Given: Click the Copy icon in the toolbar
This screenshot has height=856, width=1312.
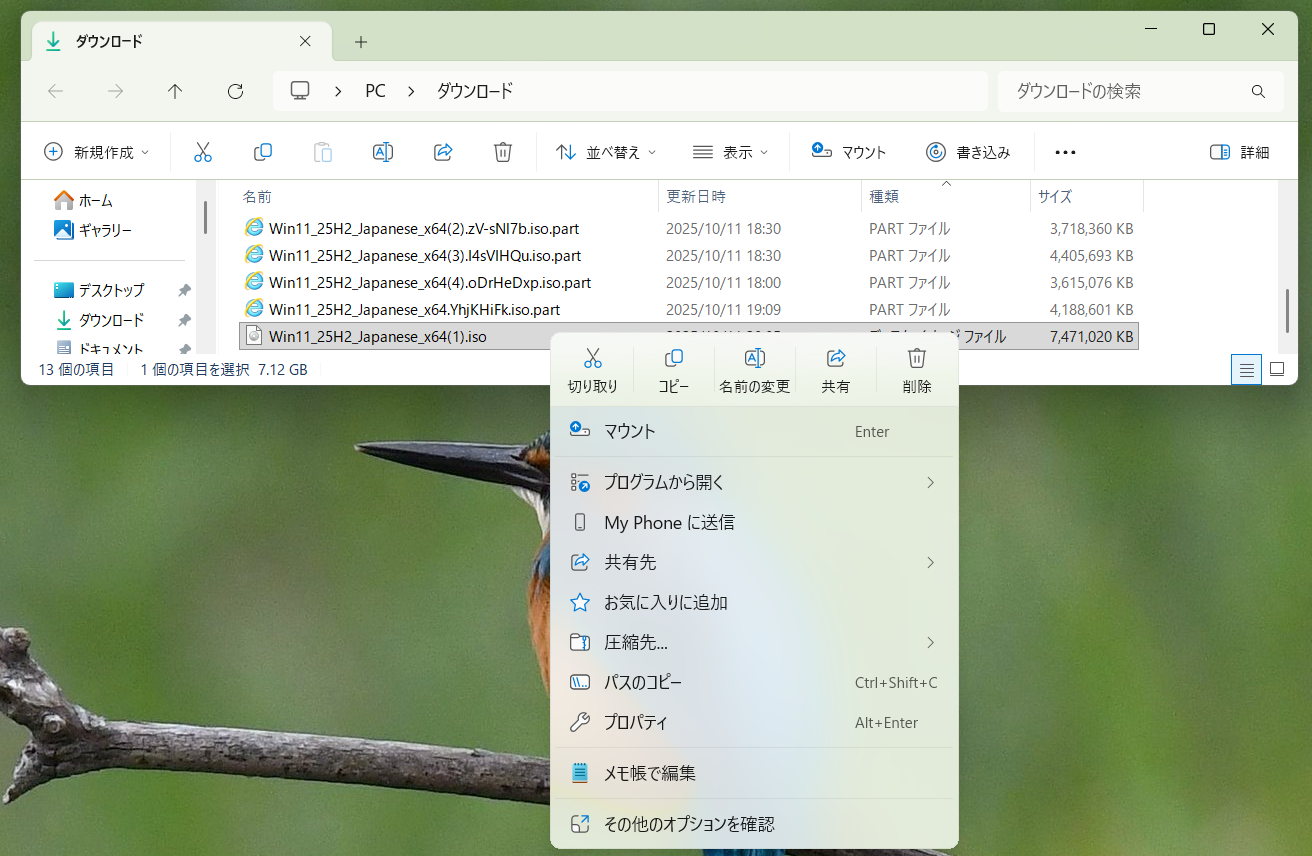Looking at the screenshot, I should (262, 151).
